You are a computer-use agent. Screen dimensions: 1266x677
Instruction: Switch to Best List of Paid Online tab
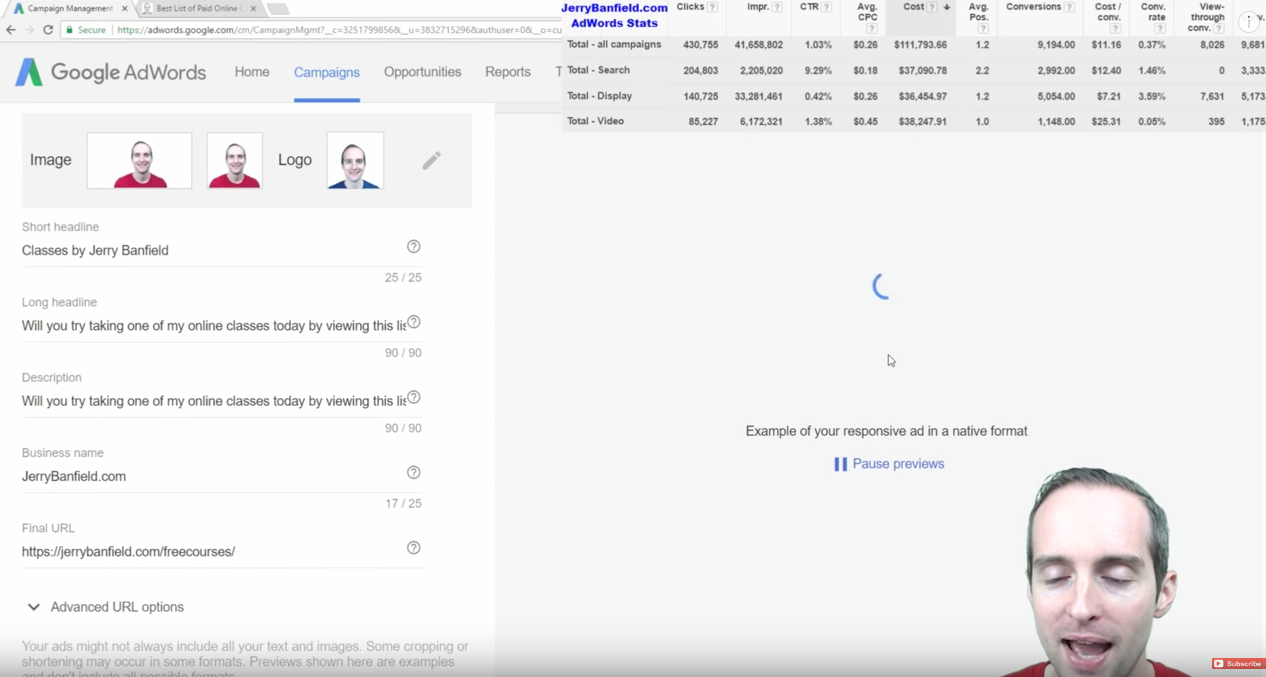(x=199, y=9)
